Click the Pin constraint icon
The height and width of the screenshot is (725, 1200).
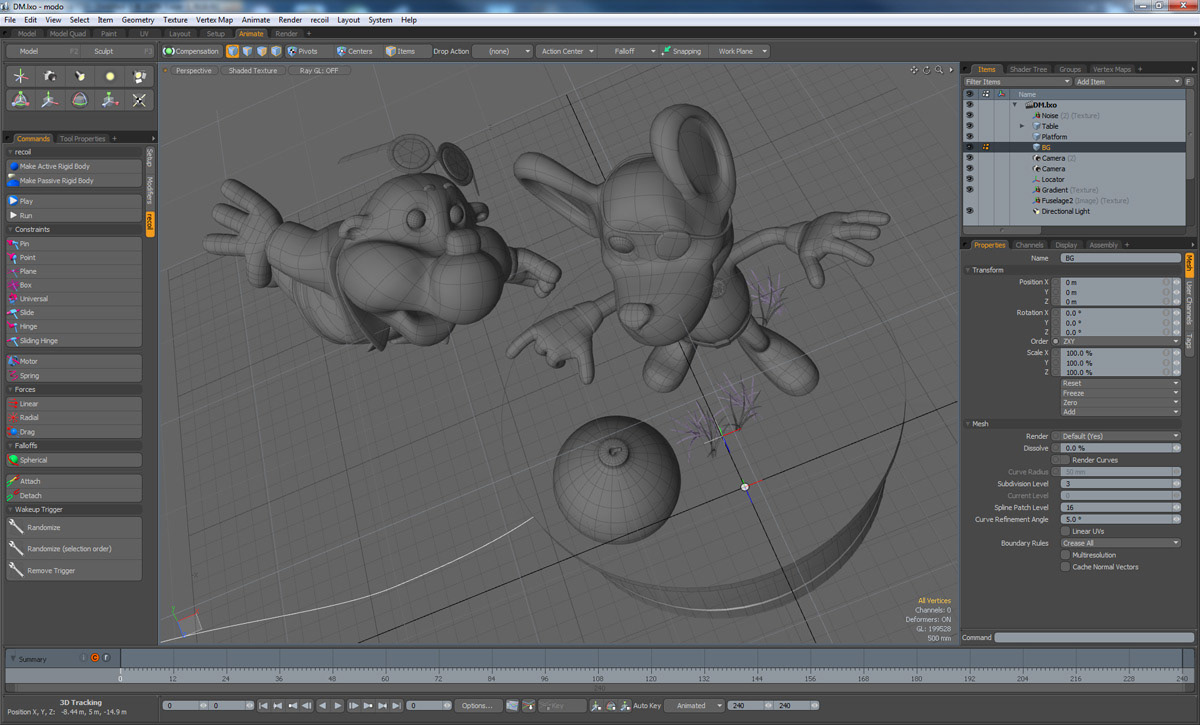pyautogui.click(x=13, y=244)
